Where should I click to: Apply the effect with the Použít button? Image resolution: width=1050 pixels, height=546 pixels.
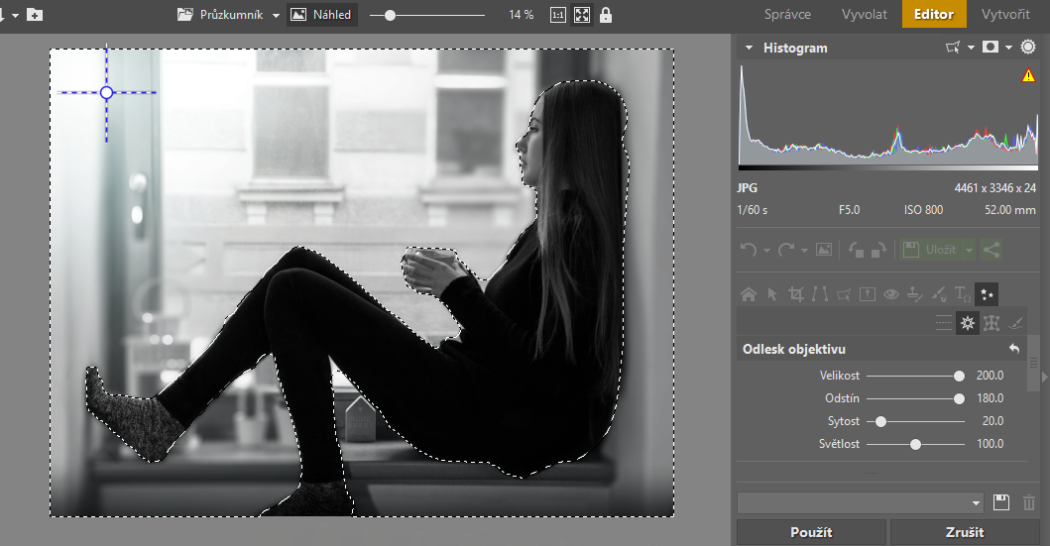(x=811, y=532)
